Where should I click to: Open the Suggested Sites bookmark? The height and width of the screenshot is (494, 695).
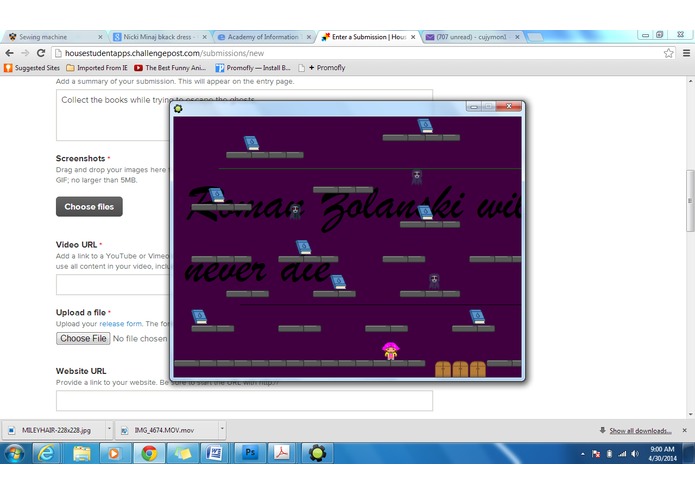[32, 68]
